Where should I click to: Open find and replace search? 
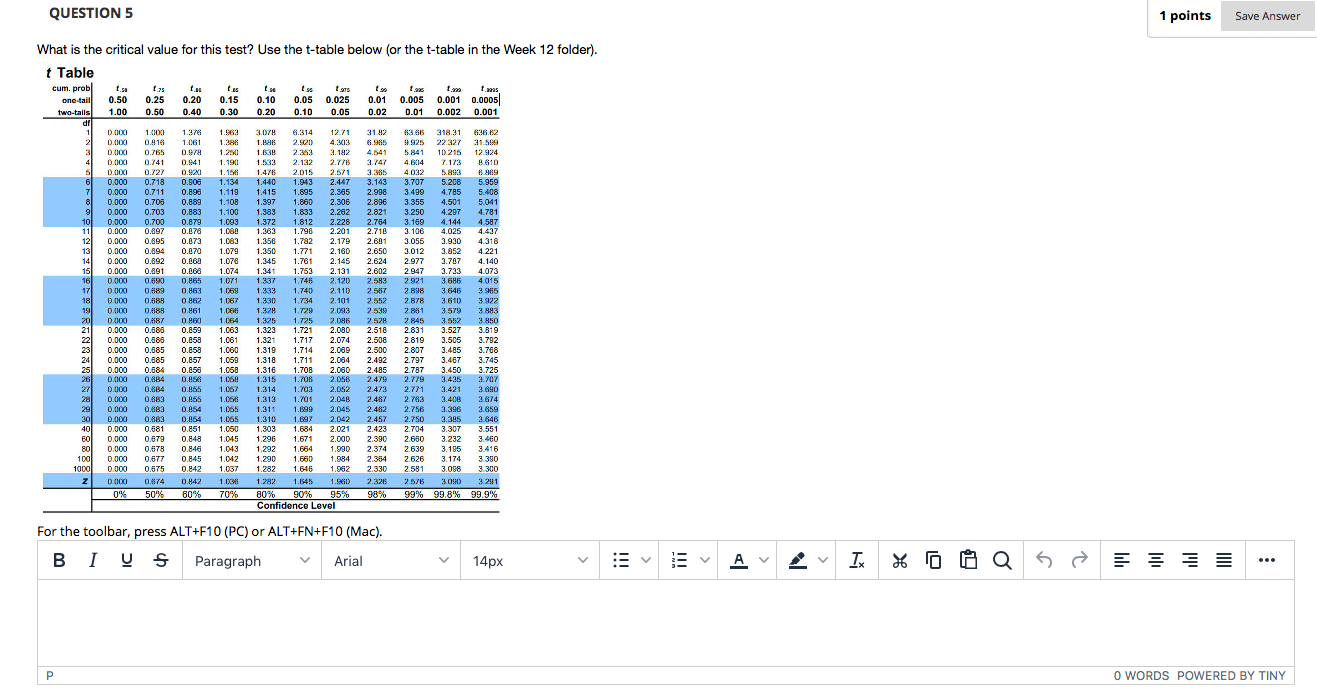[x=1001, y=561]
